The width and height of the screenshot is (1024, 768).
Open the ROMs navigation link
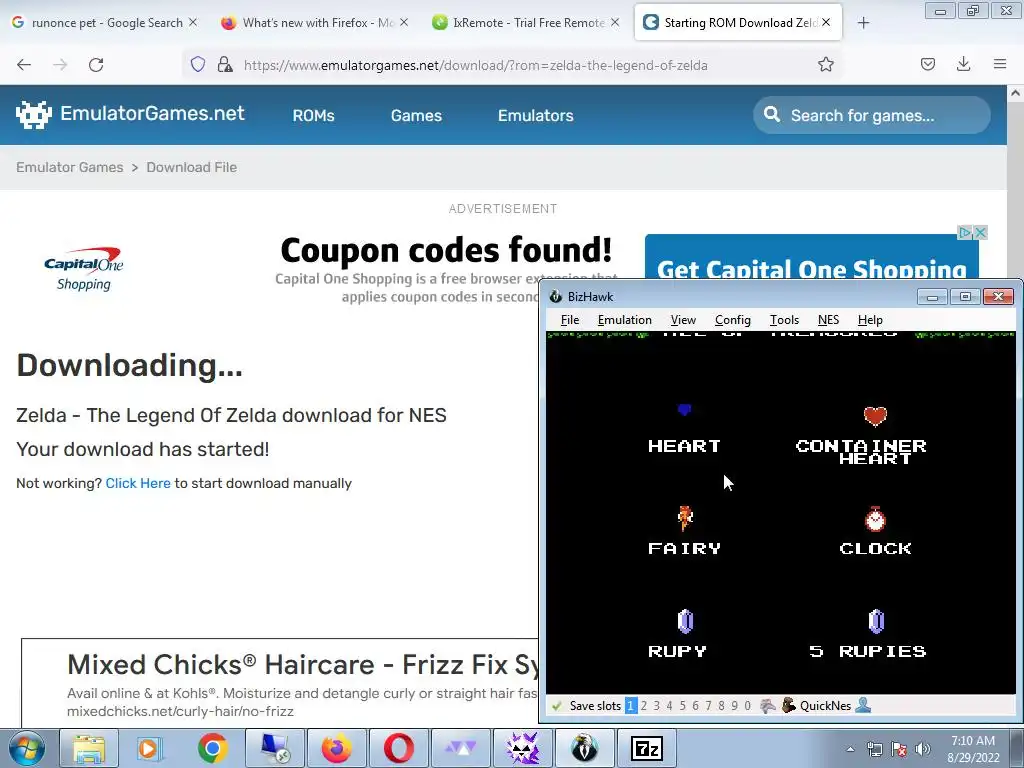(313, 116)
